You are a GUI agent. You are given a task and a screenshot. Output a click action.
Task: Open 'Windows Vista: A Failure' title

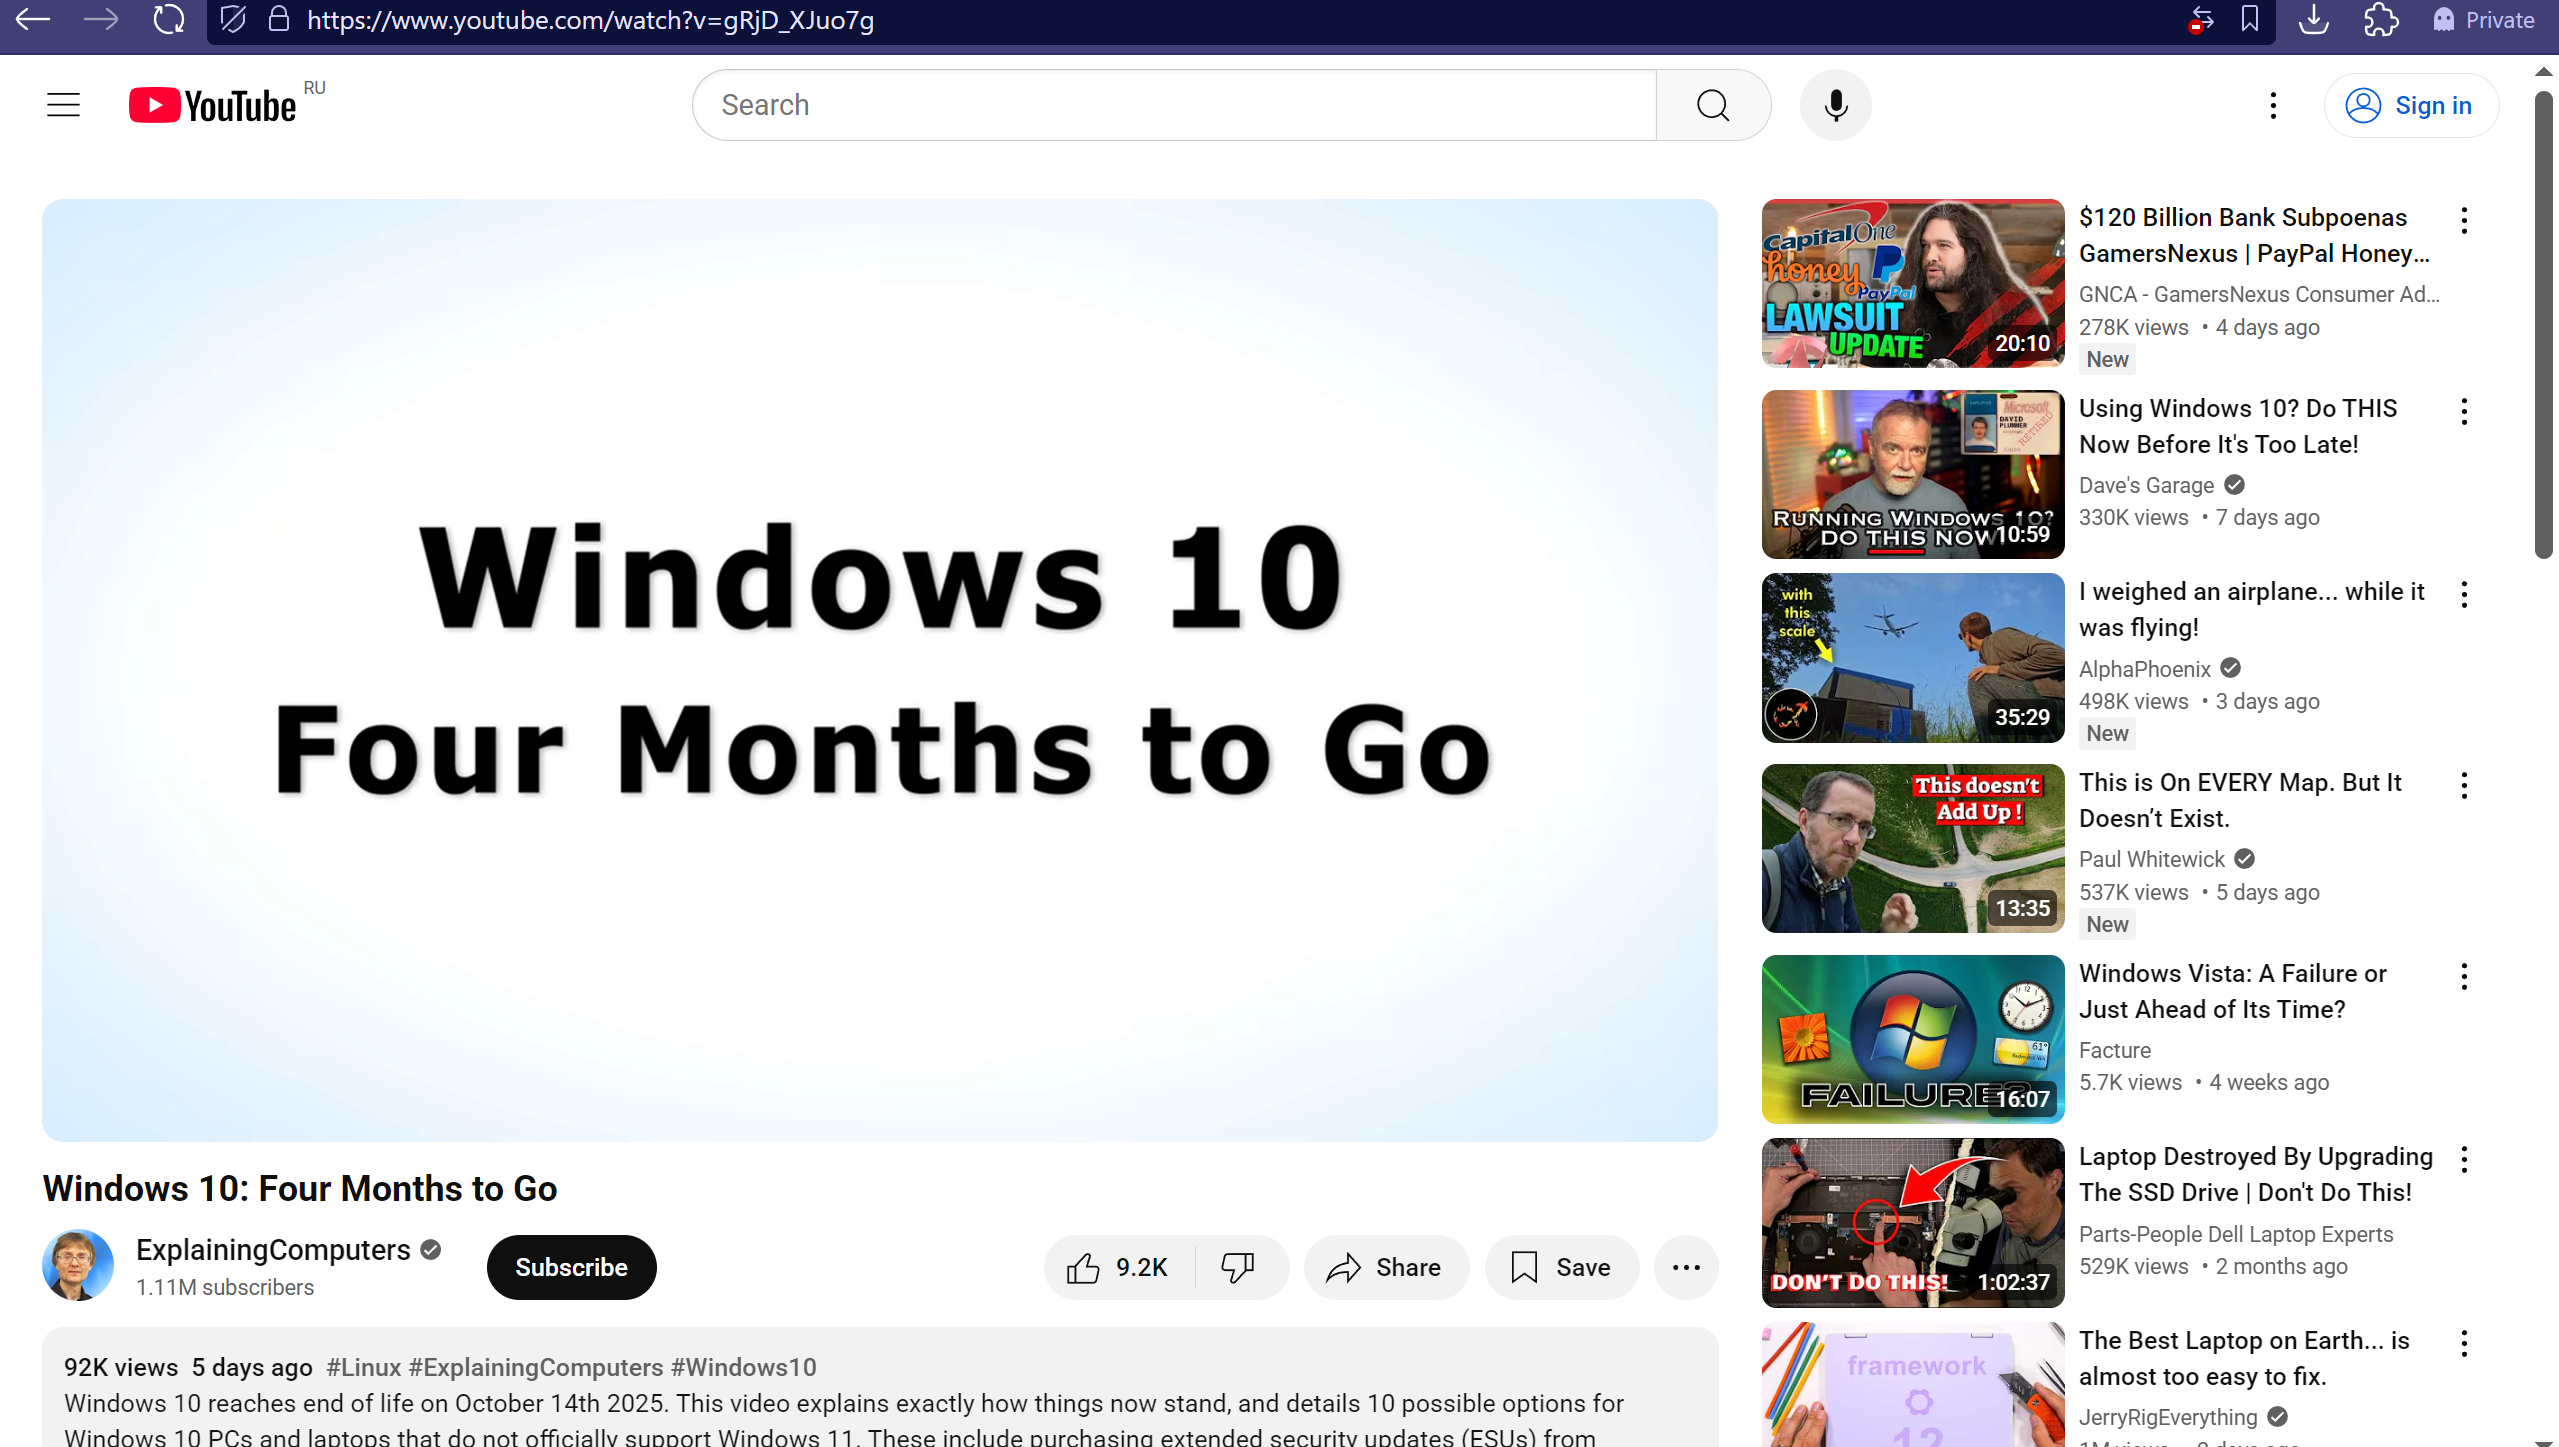[2232, 991]
